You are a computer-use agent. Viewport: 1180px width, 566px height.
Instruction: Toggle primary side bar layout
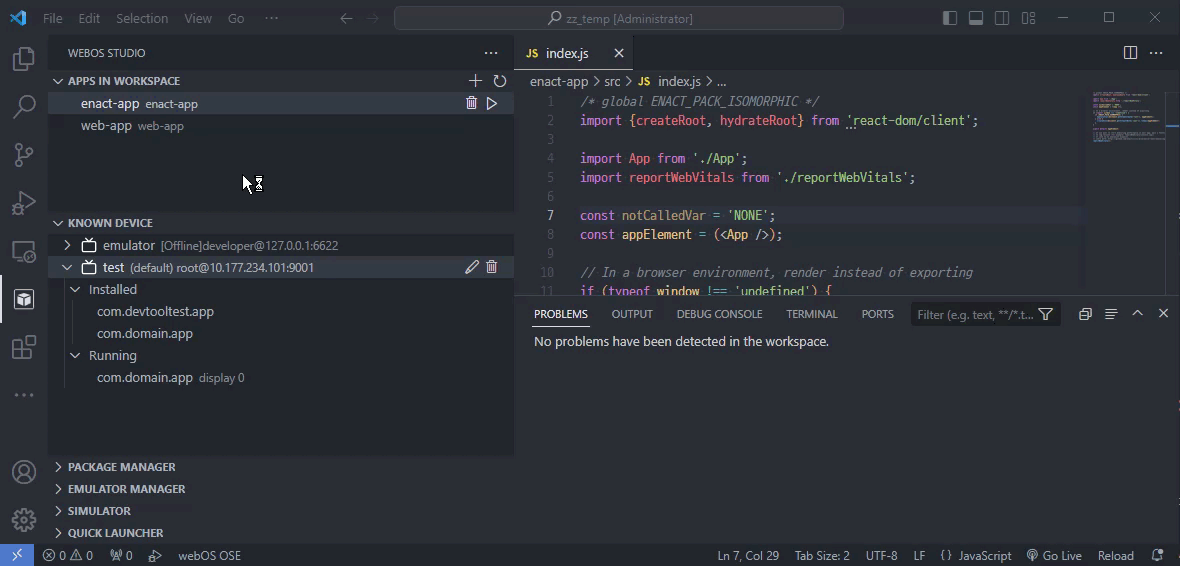[x=950, y=18]
